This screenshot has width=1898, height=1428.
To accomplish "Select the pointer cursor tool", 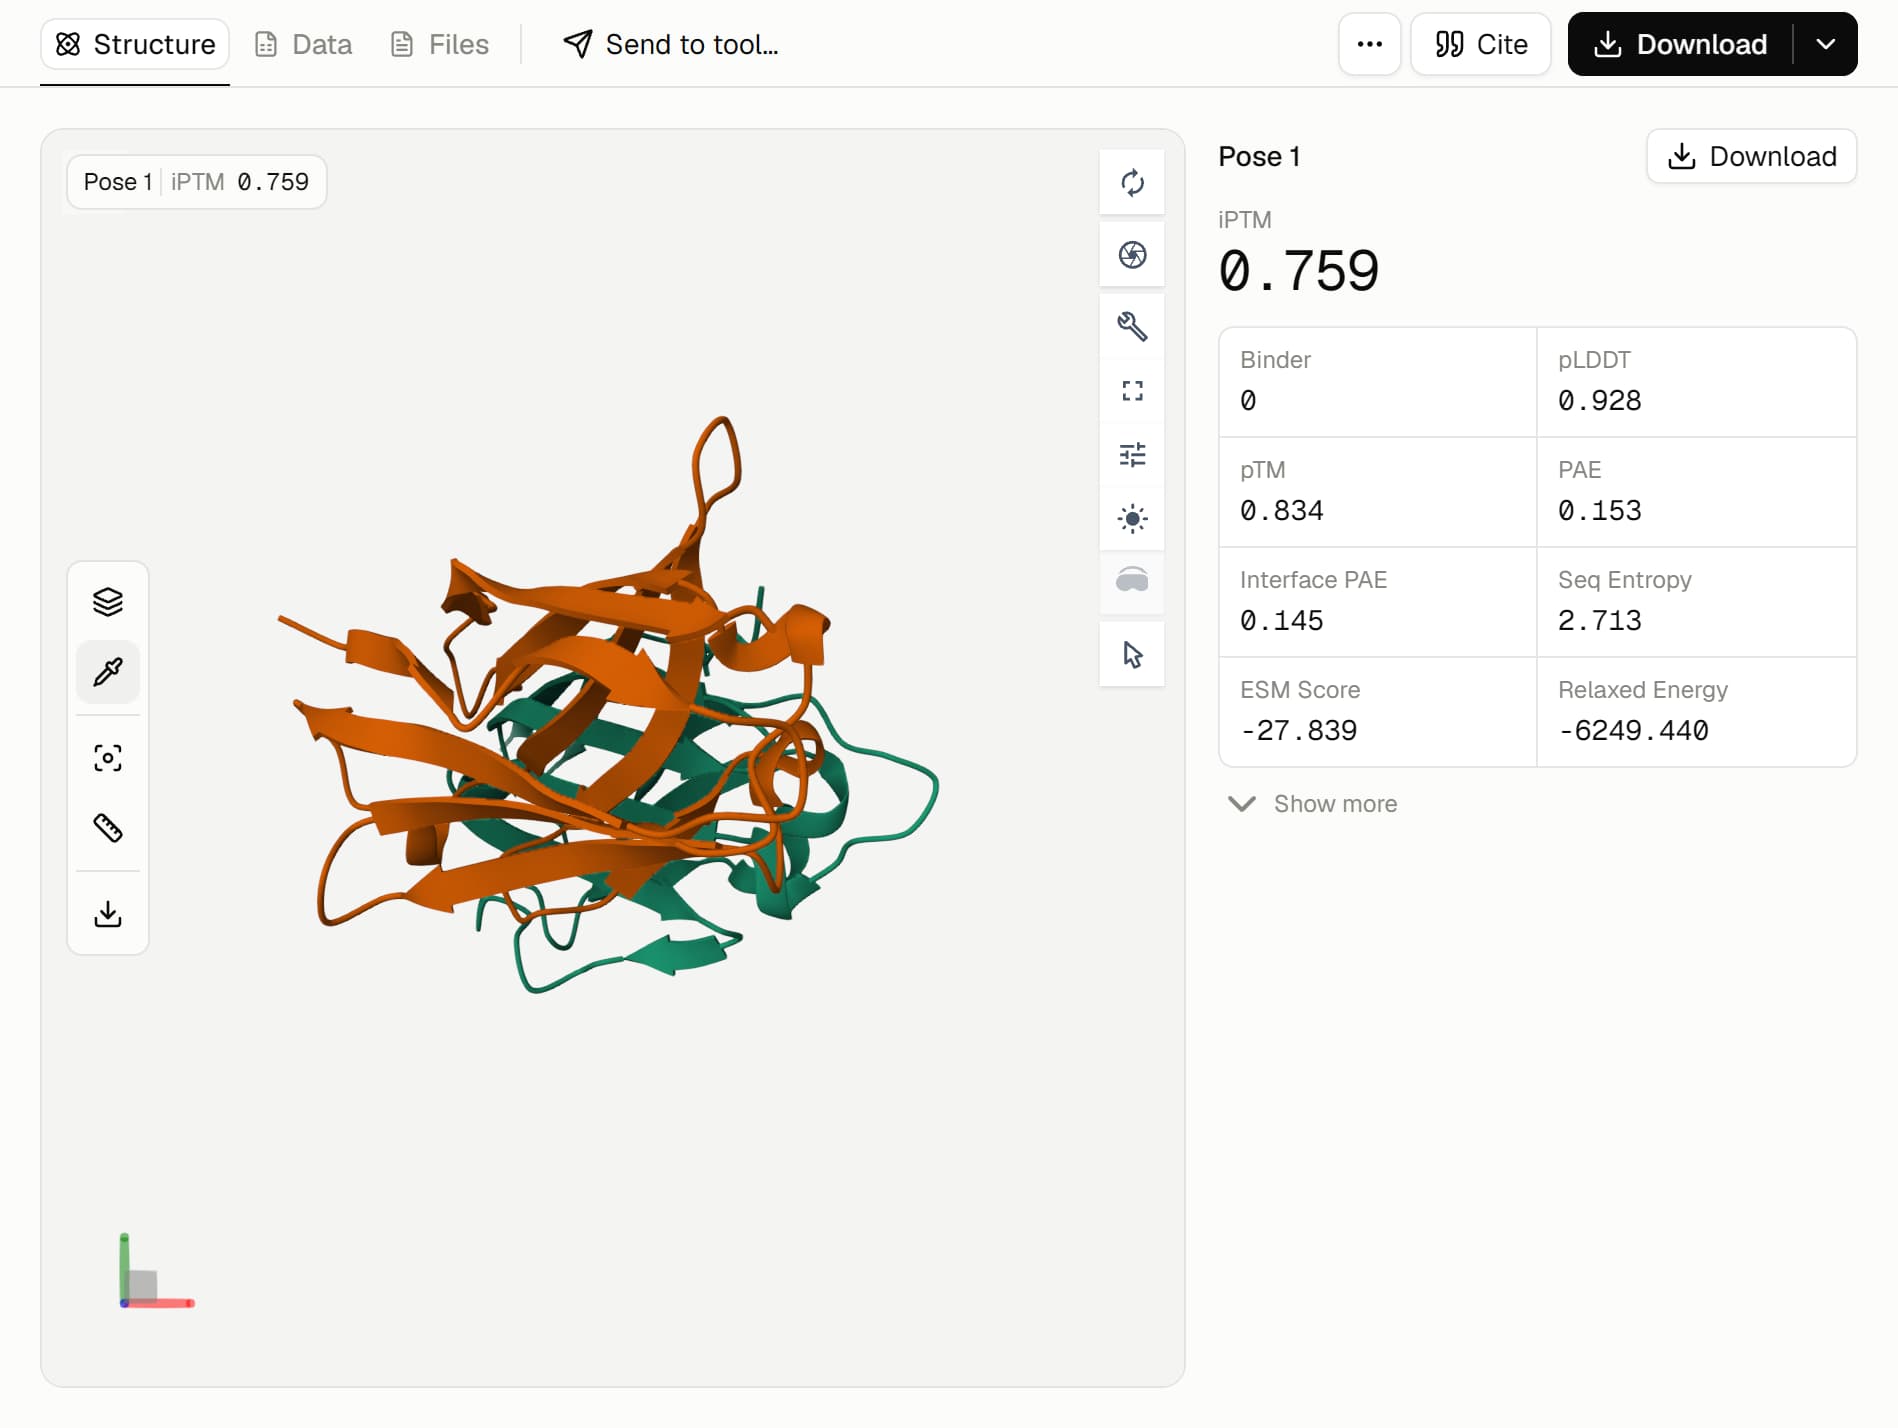I will (1132, 654).
